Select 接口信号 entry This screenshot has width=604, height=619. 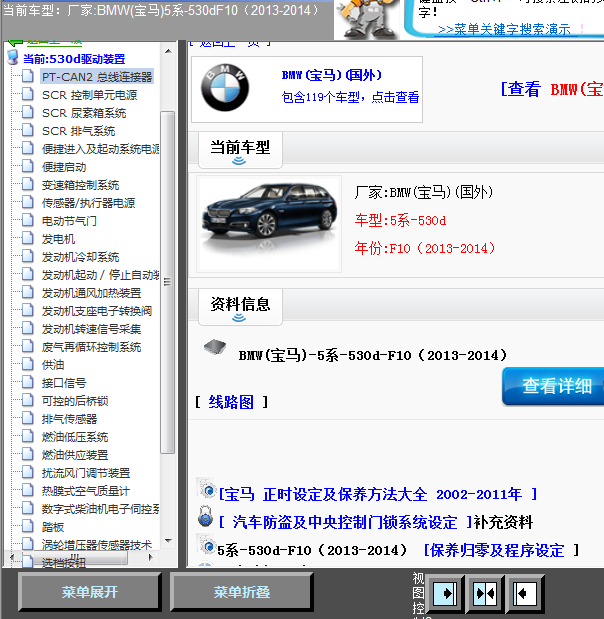(x=64, y=383)
